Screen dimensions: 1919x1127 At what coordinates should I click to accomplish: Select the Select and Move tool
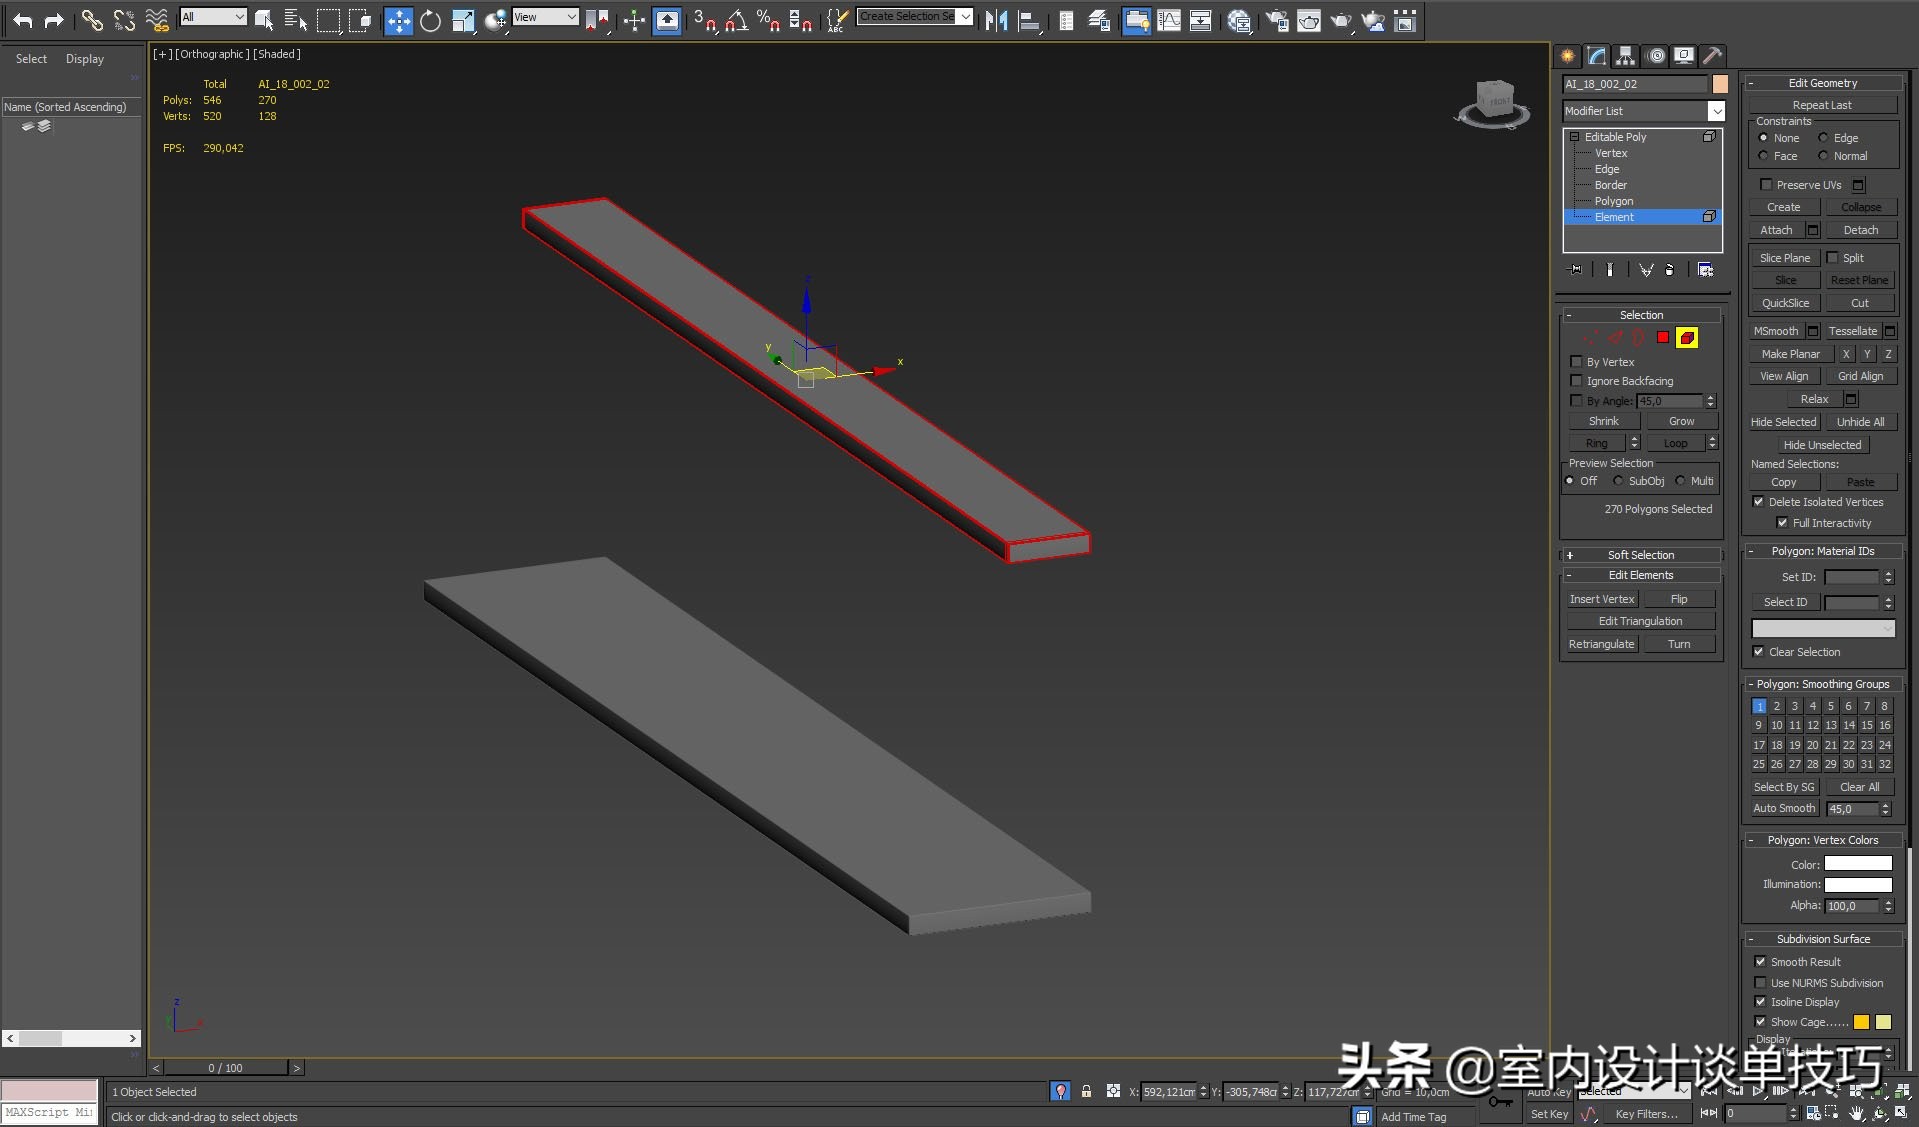pyautogui.click(x=398, y=20)
